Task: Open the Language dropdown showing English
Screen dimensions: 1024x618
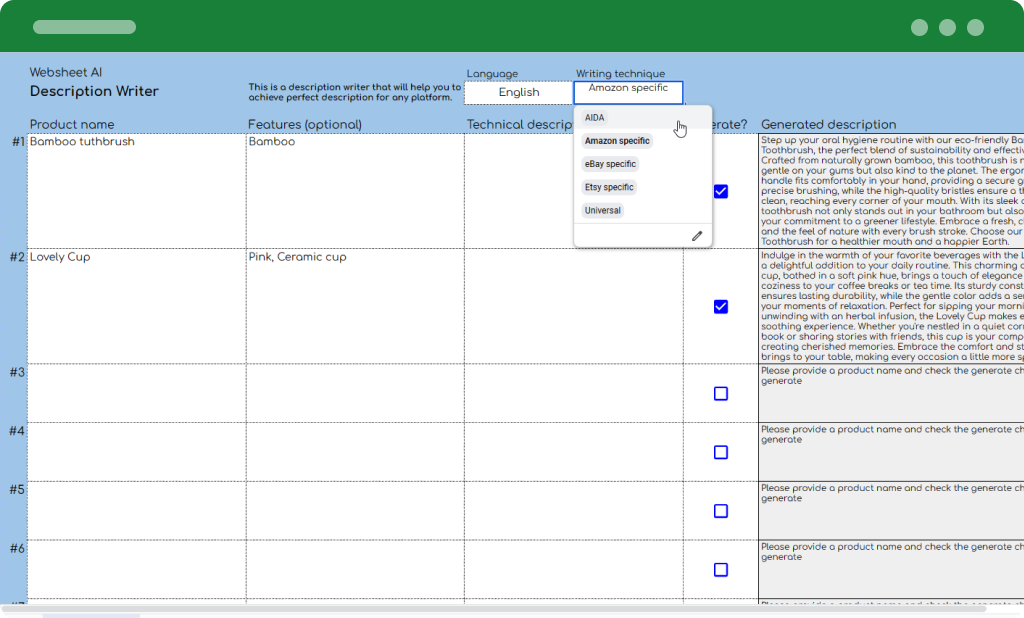Action: (x=518, y=93)
